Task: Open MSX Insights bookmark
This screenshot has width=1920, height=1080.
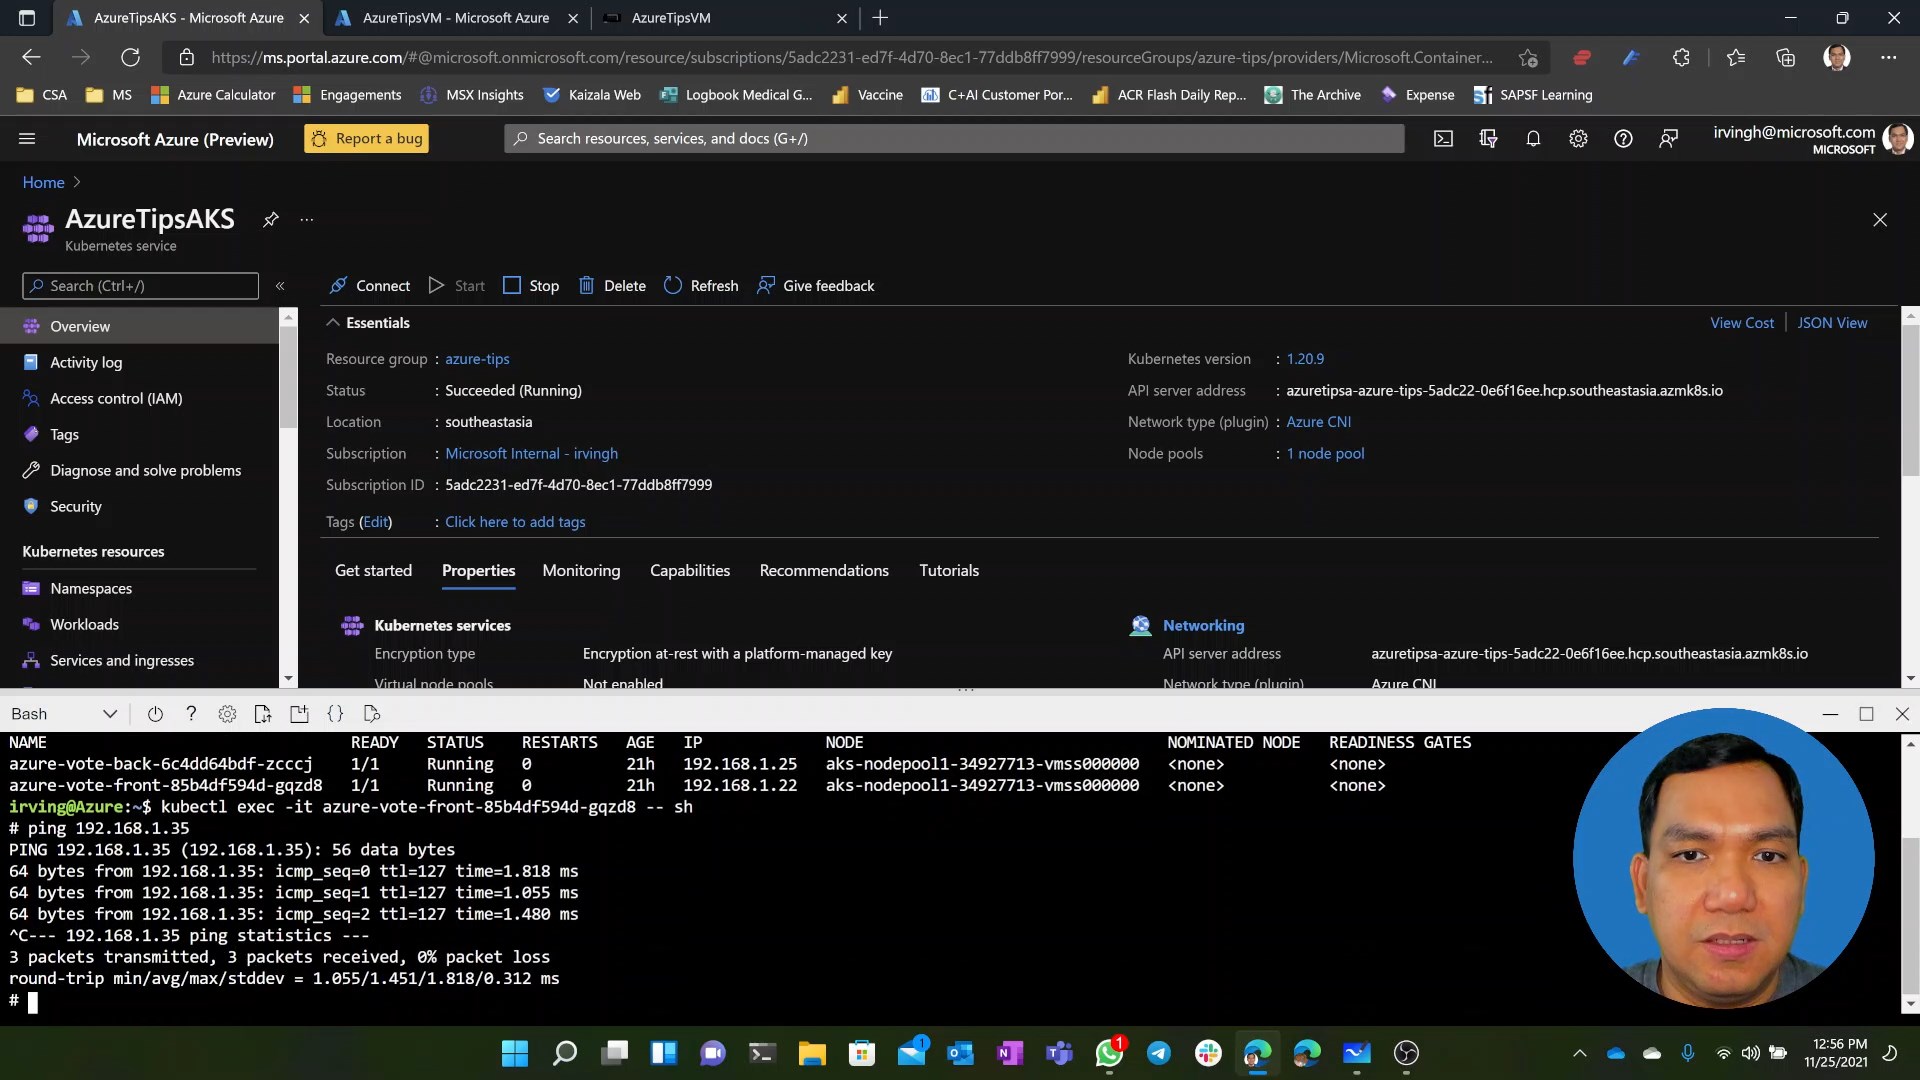Action: pos(472,95)
